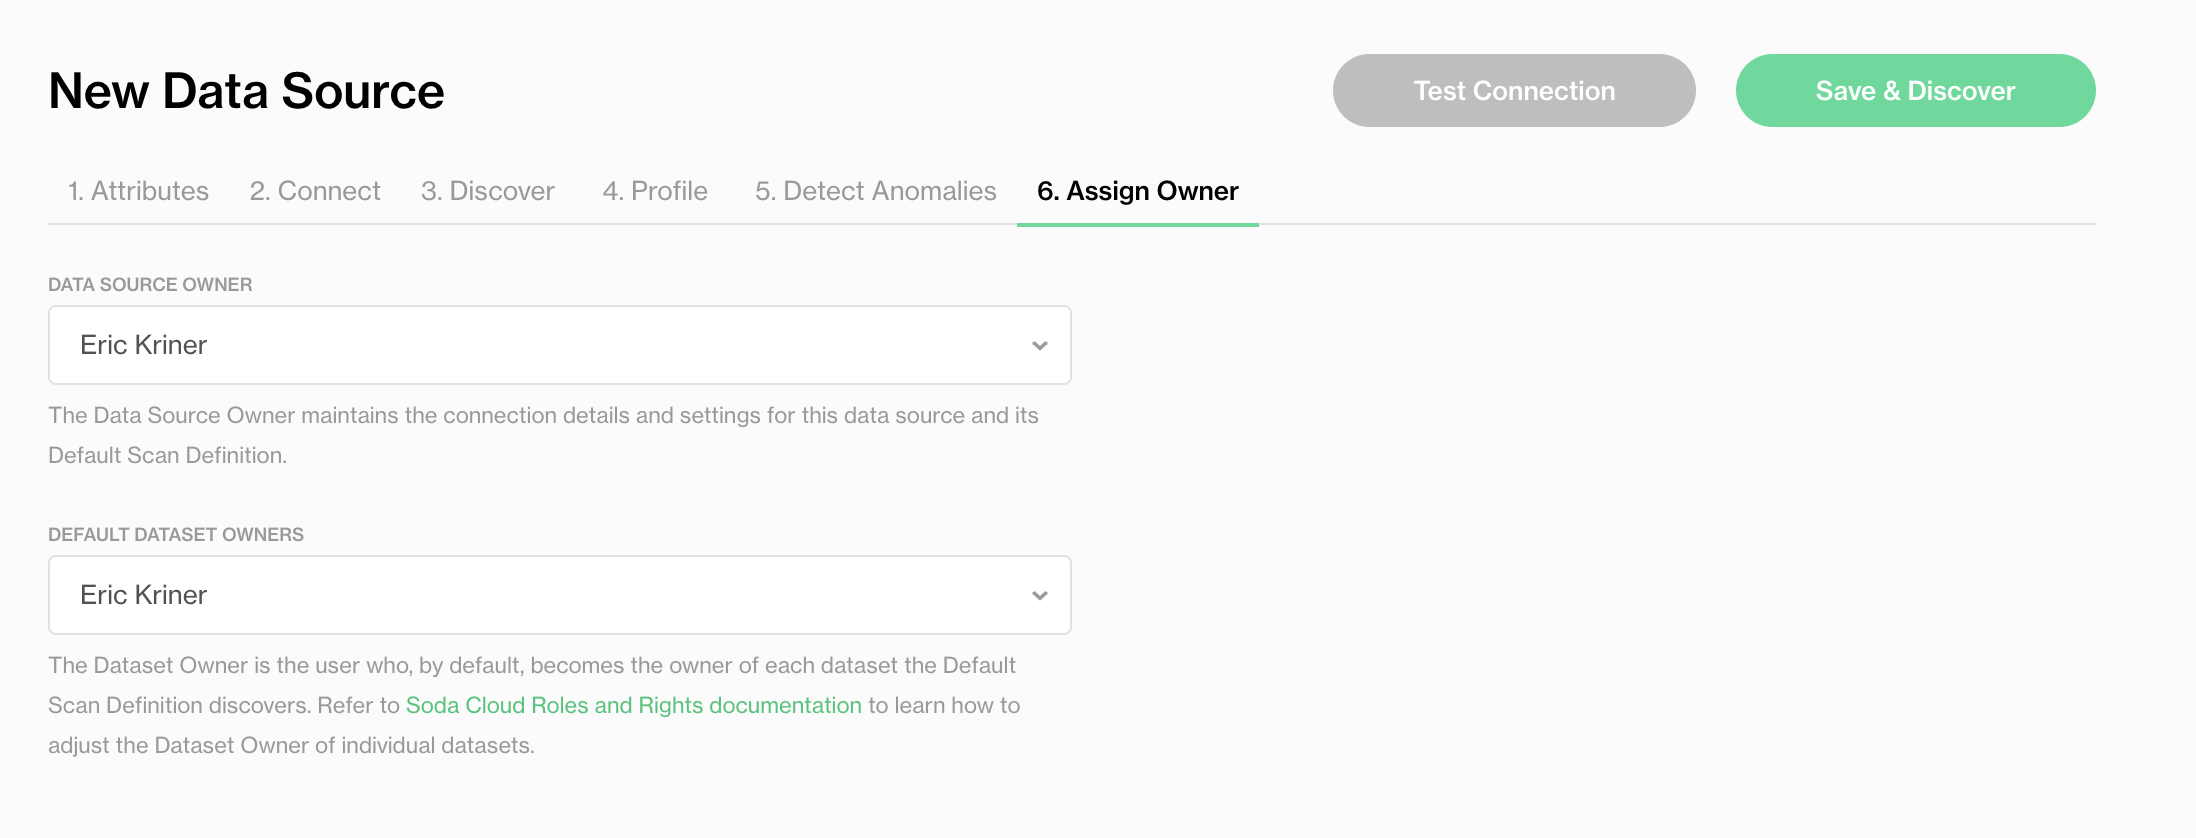Go to the 3. Discover tab

(x=488, y=191)
